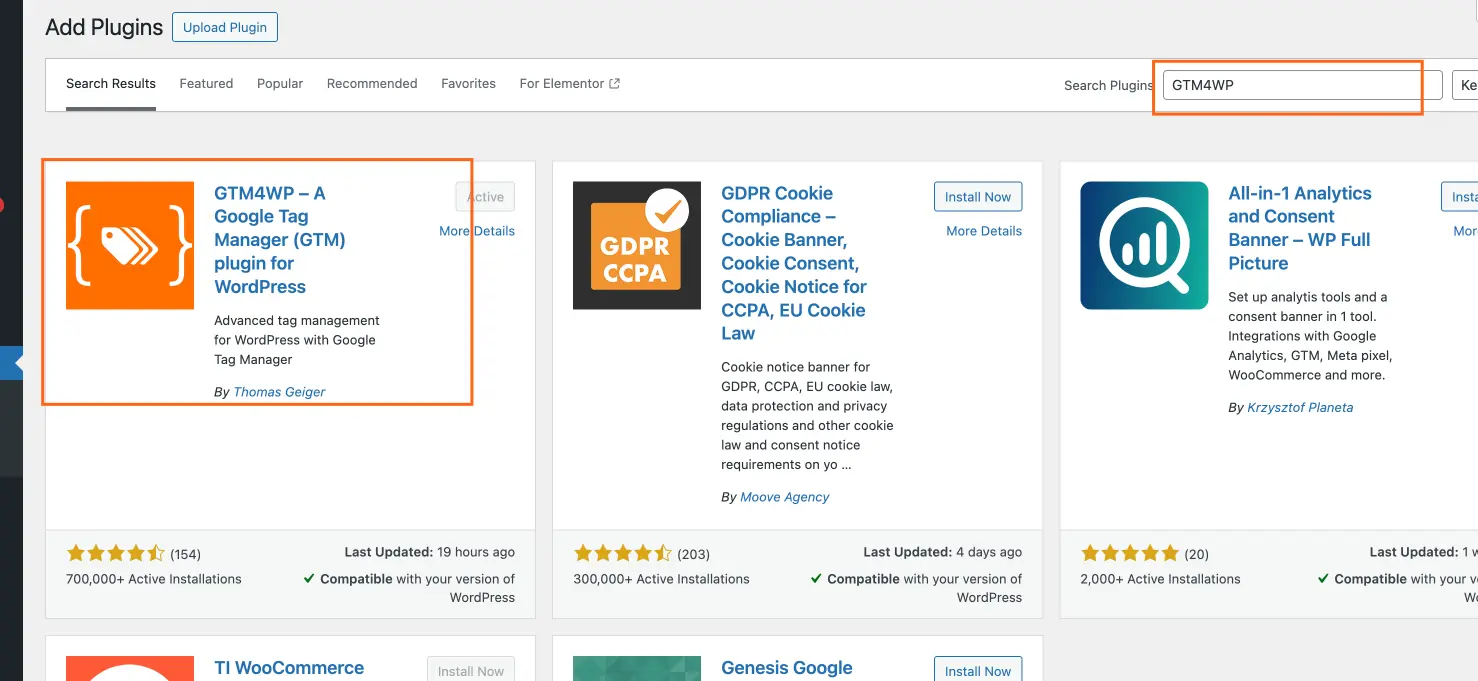Click GDPR Cookie Compliance star rating (203)
Viewport: 1478px width, 681px height.
tap(622, 553)
